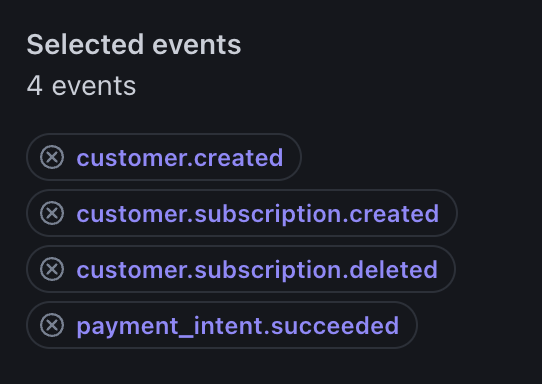Click the X icon on last event chip
The image size is (542, 384).
(x=52, y=325)
